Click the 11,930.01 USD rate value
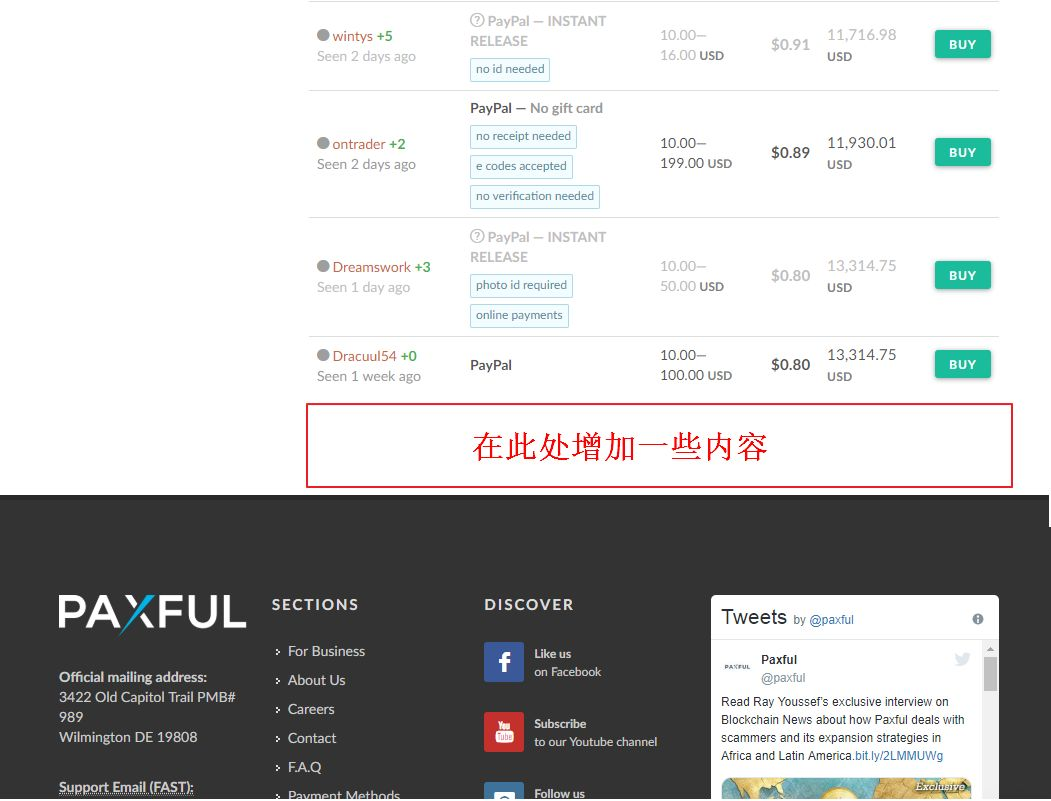This screenshot has height=801, width=1051. pyautogui.click(x=861, y=153)
